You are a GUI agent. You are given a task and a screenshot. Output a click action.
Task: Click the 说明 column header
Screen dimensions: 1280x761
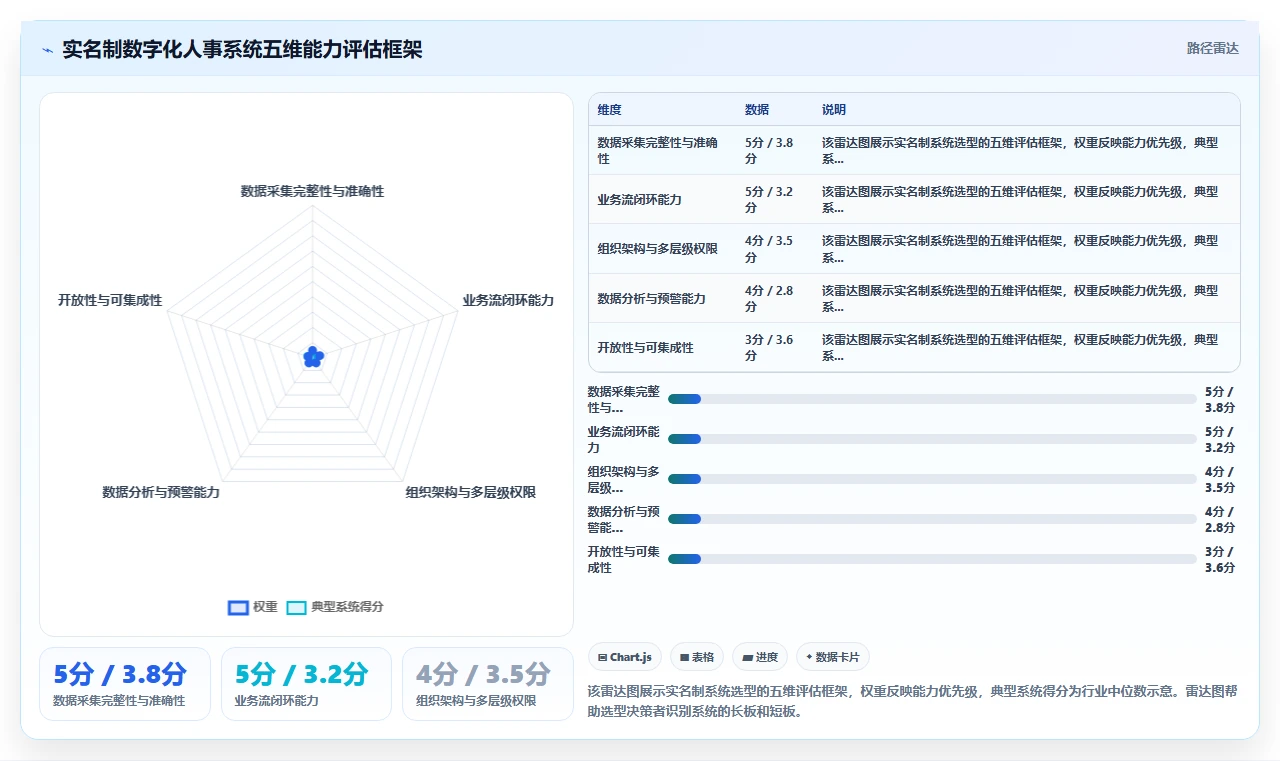coord(834,110)
